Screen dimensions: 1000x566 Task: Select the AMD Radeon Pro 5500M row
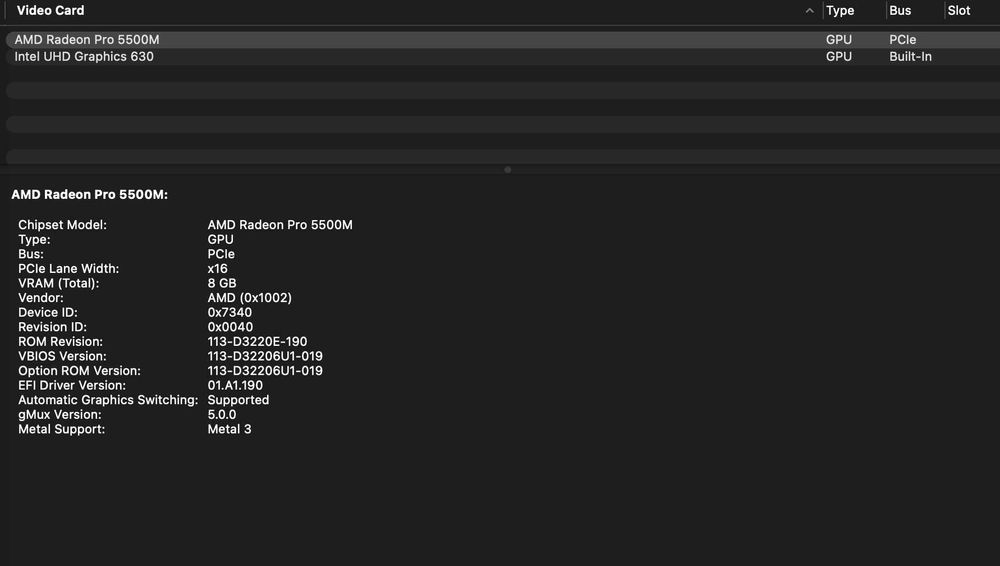(503, 40)
